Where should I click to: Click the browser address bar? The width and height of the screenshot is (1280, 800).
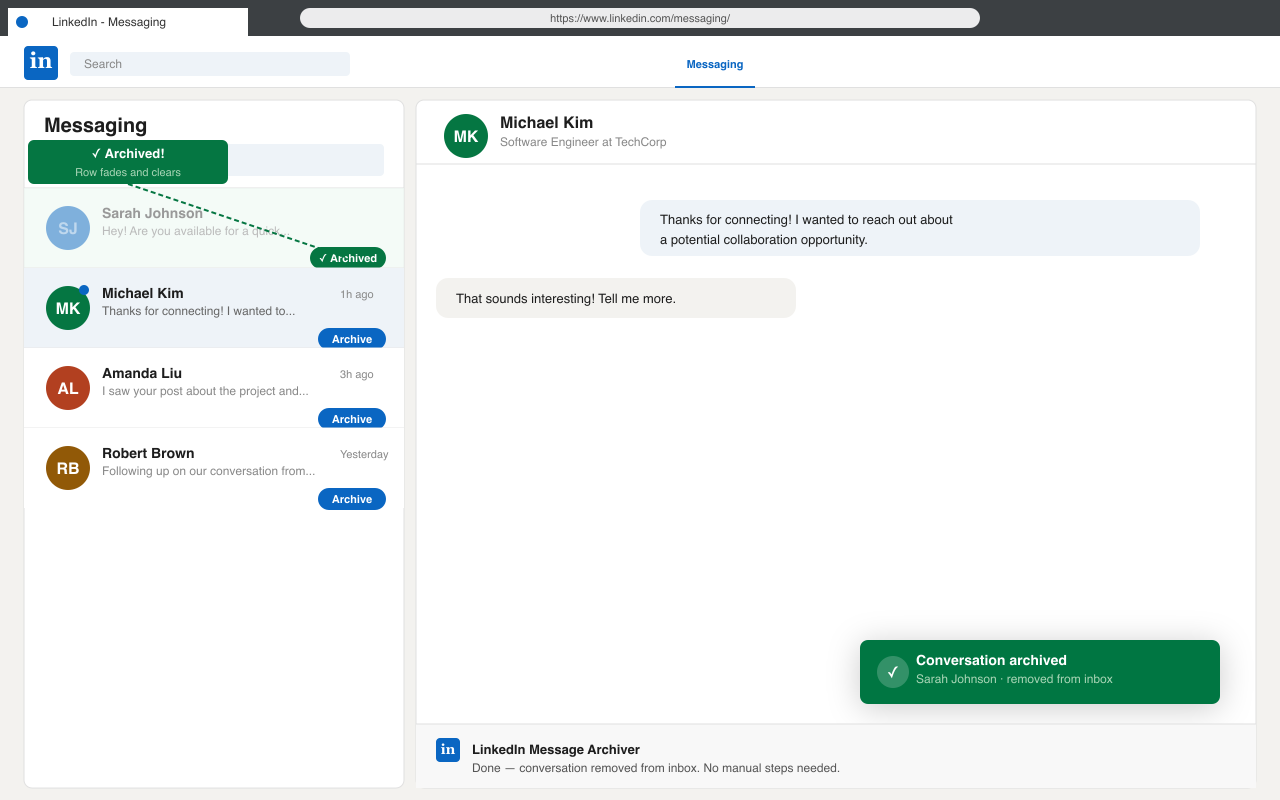click(640, 18)
